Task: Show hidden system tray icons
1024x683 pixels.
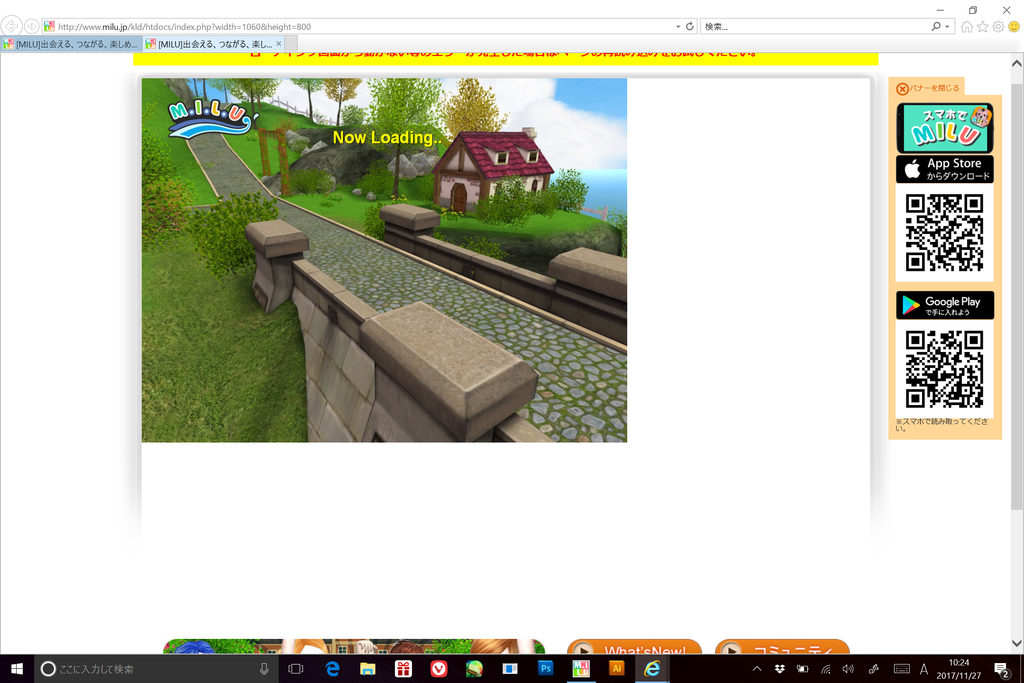Action: click(757, 668)
